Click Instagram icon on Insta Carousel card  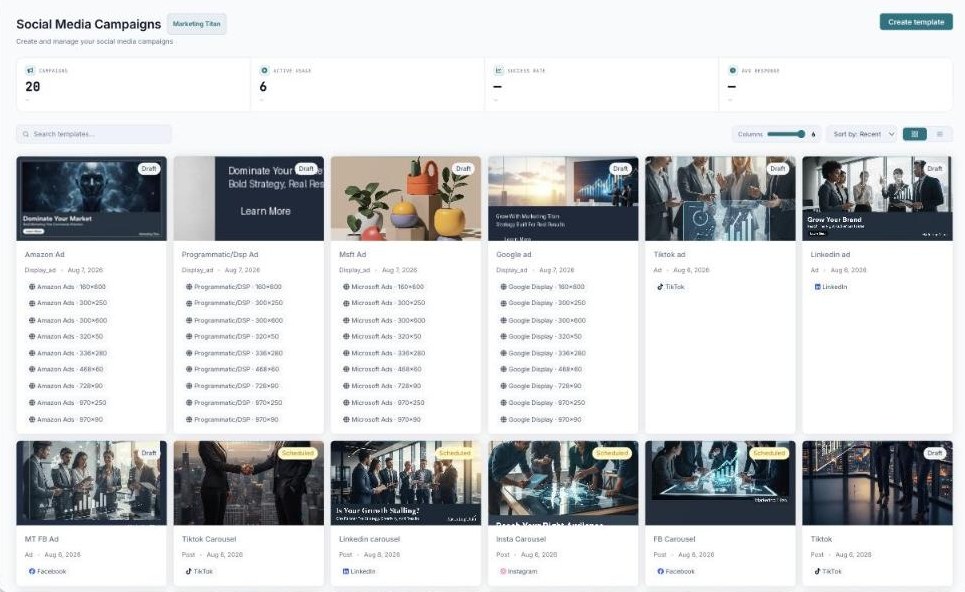pyautogui.click(x=503, y=572)
